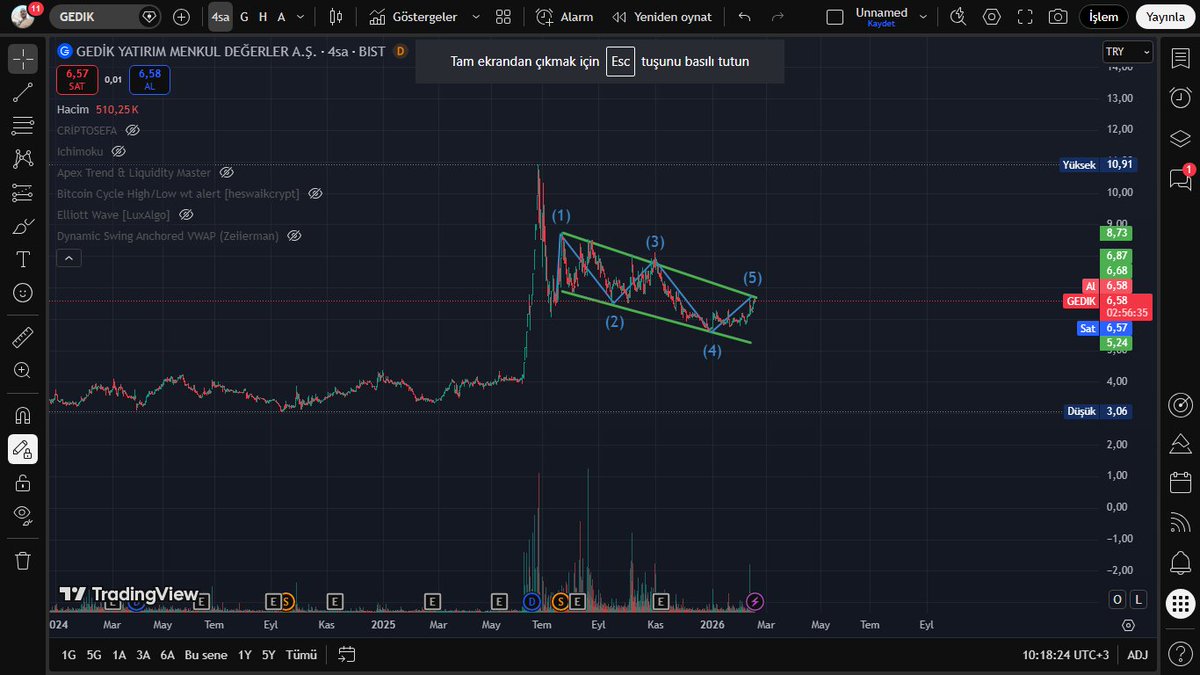The height and width of the screenshot is (675, 1200).
Task: Open the chart style candles selector
Action: 335,17
